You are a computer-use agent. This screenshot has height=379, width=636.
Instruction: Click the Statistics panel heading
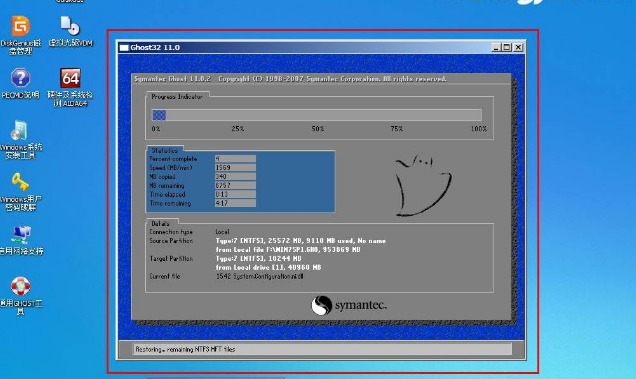point(165,150)
